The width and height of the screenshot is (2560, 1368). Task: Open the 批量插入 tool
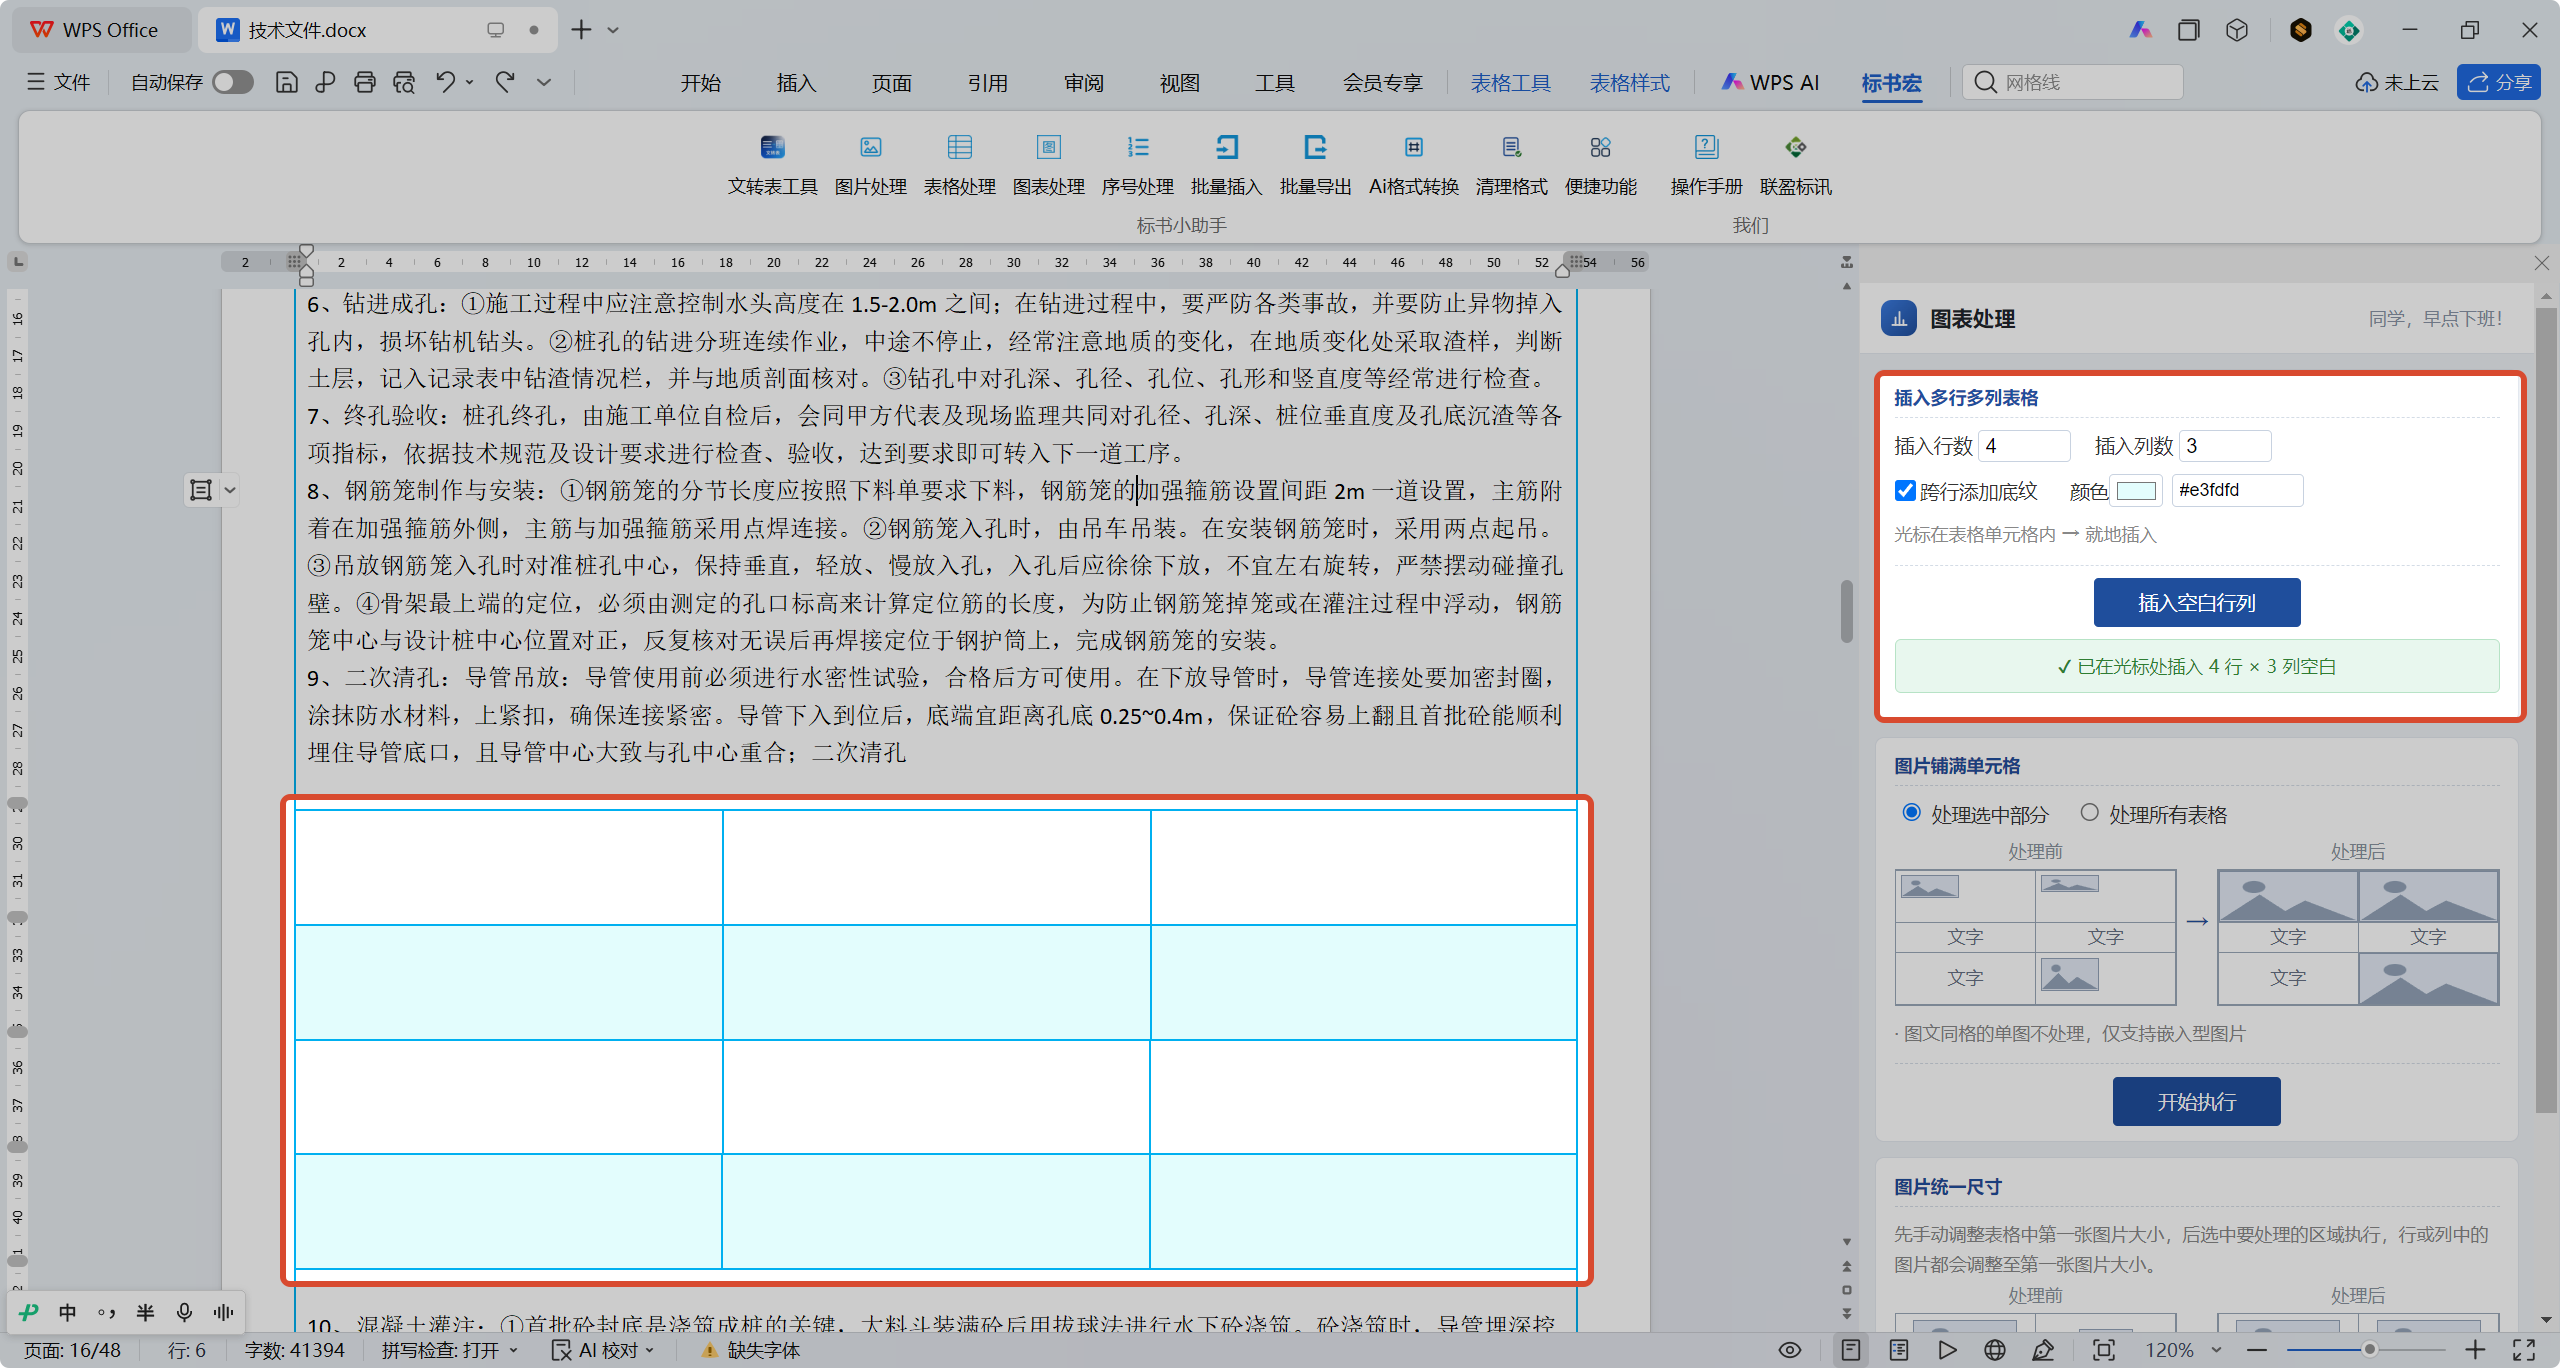[1226, 165]
